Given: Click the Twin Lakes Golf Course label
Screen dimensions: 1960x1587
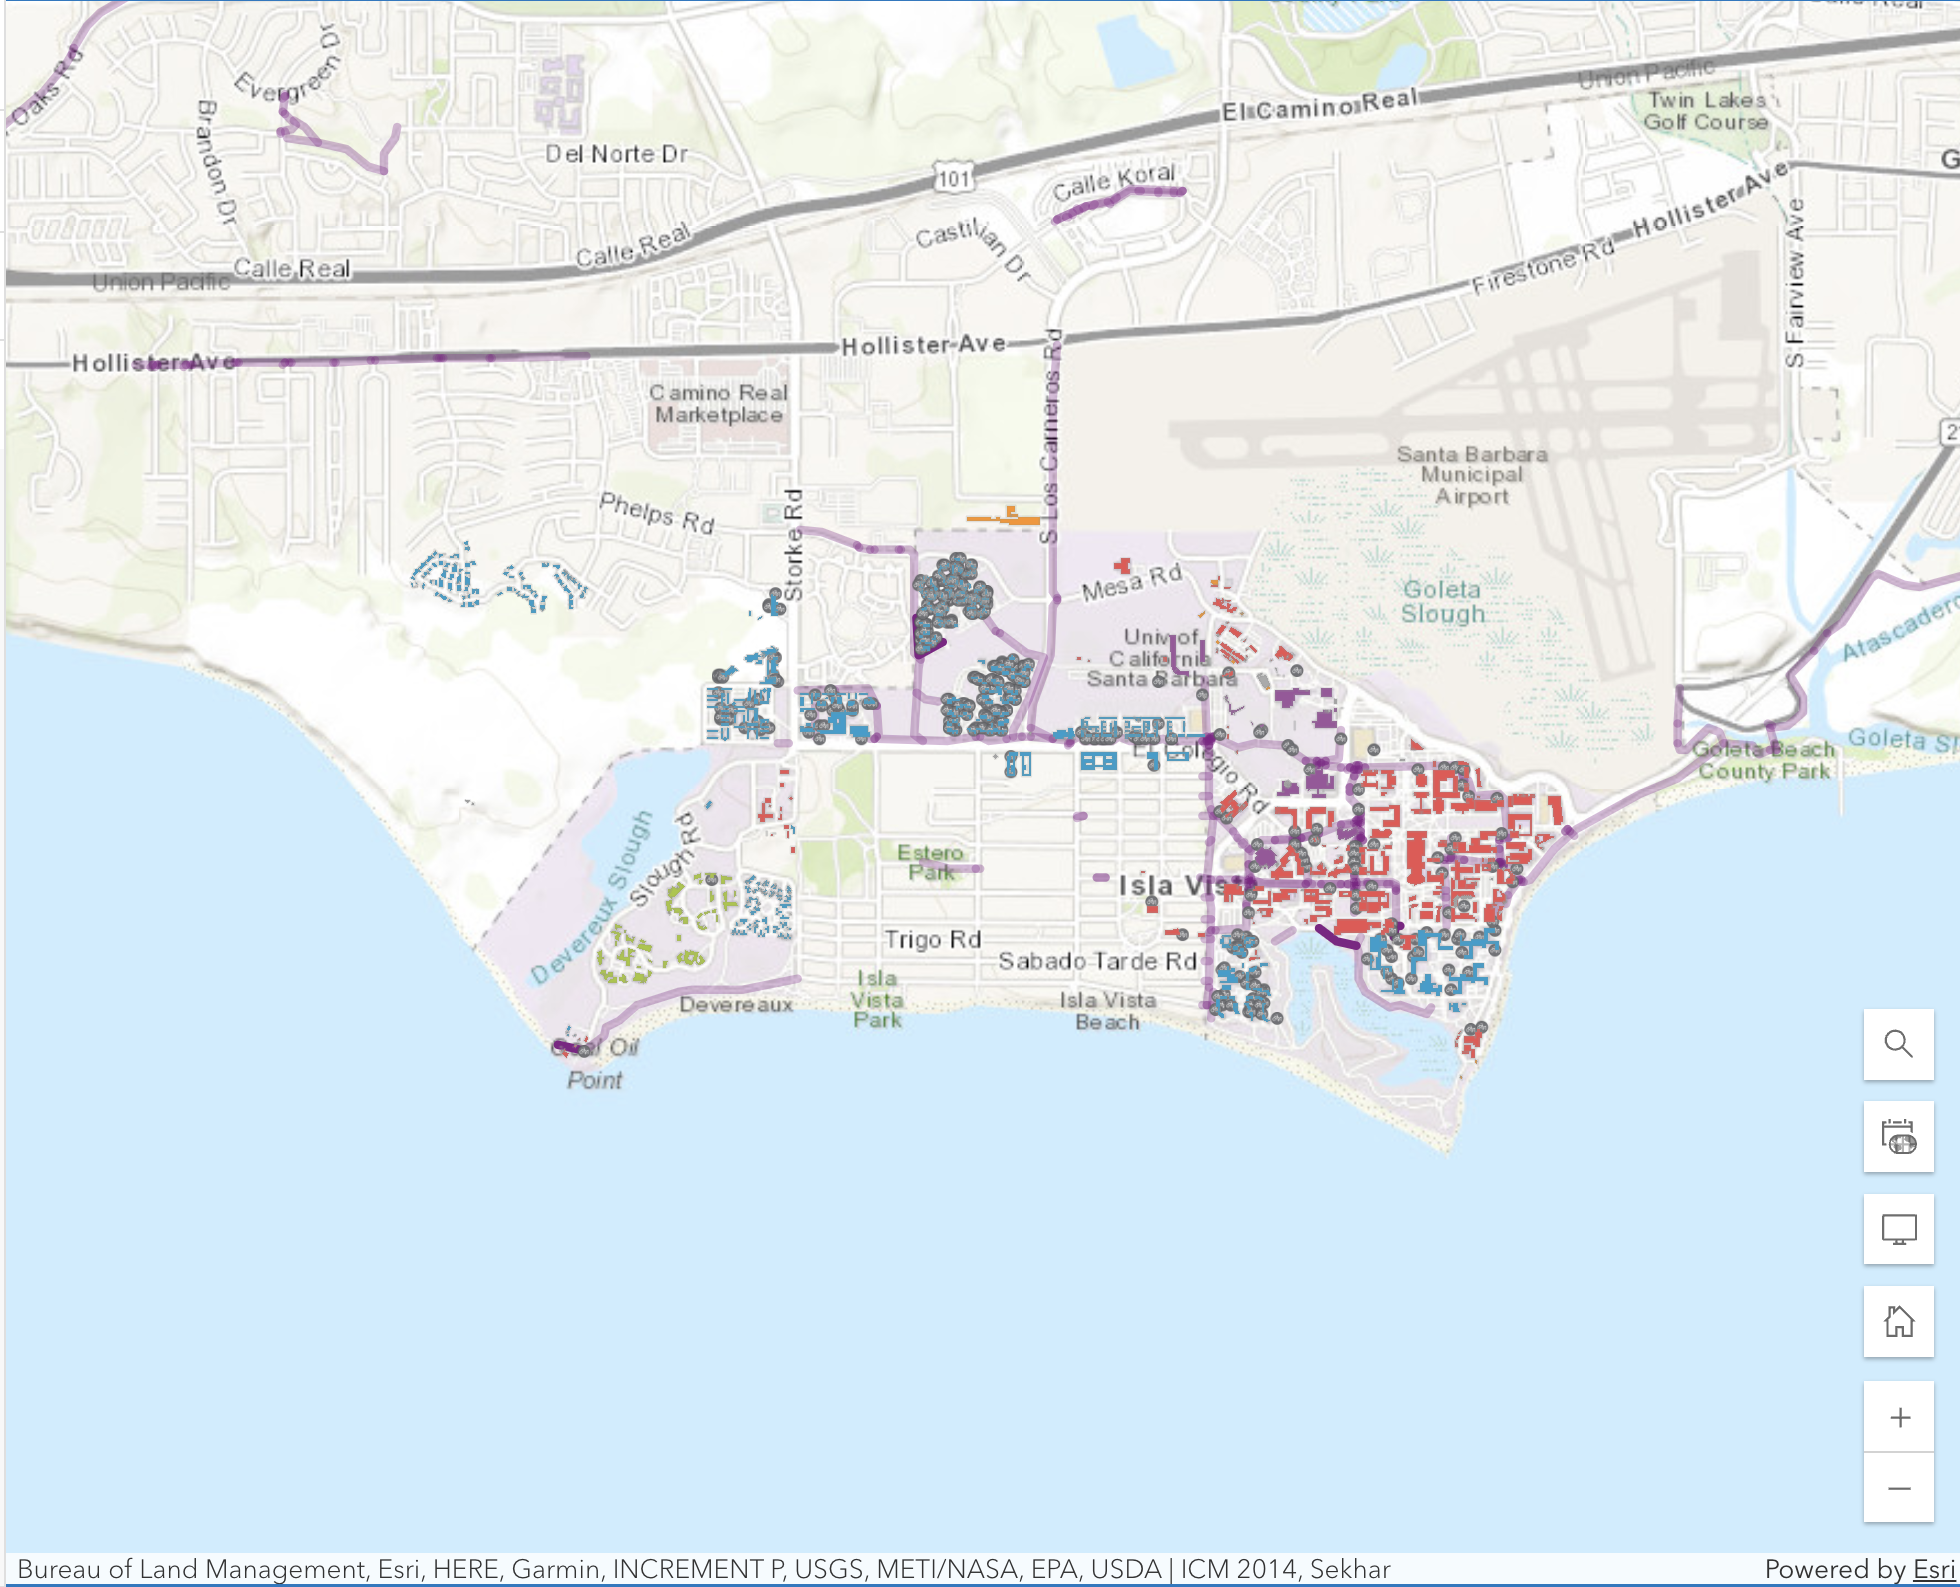Looking at the screenshot, I should click(1706, 111).
